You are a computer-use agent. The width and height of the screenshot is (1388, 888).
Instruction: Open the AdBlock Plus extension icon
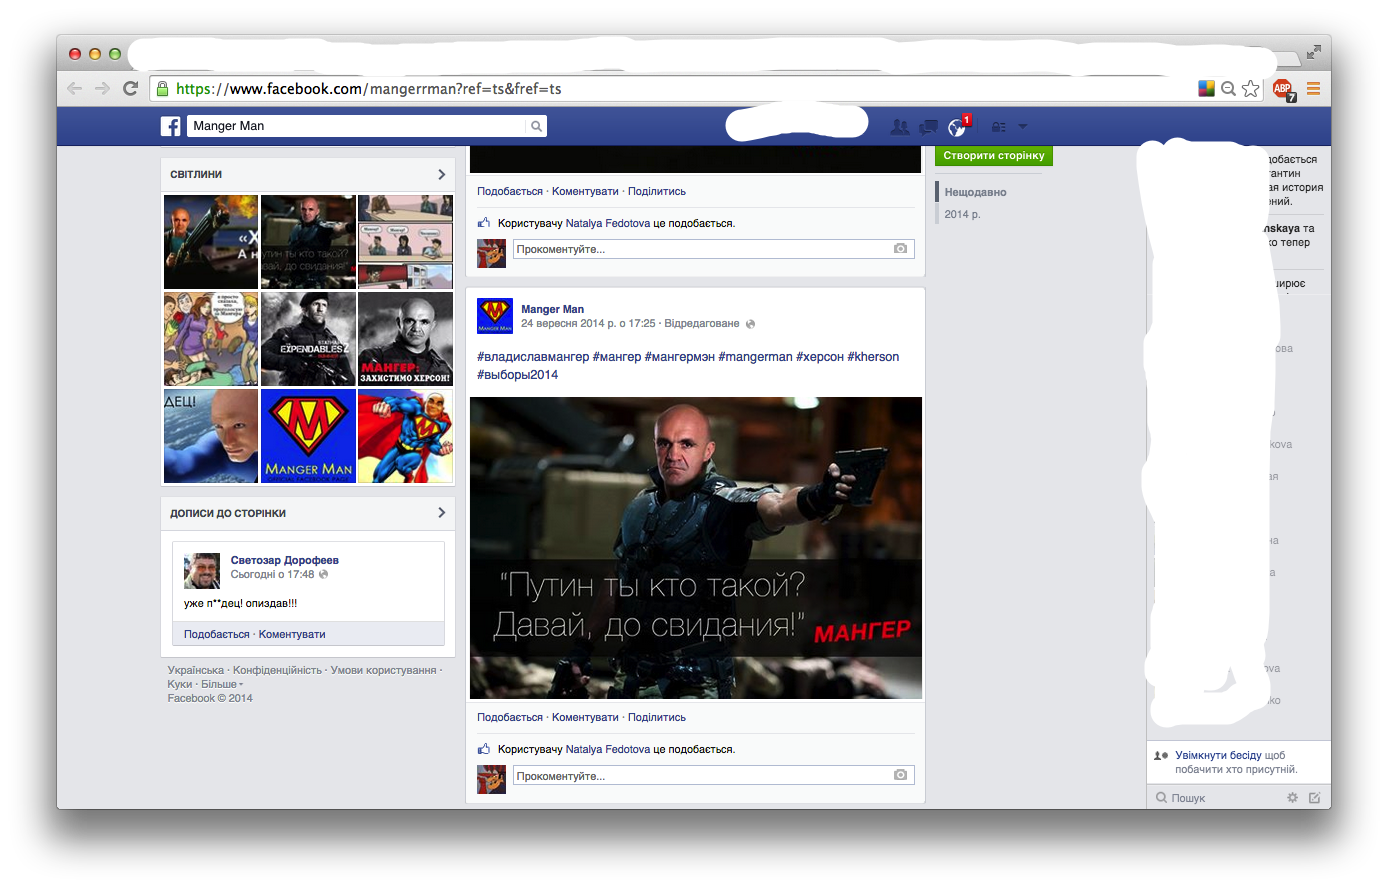[x=1283, y=89]
